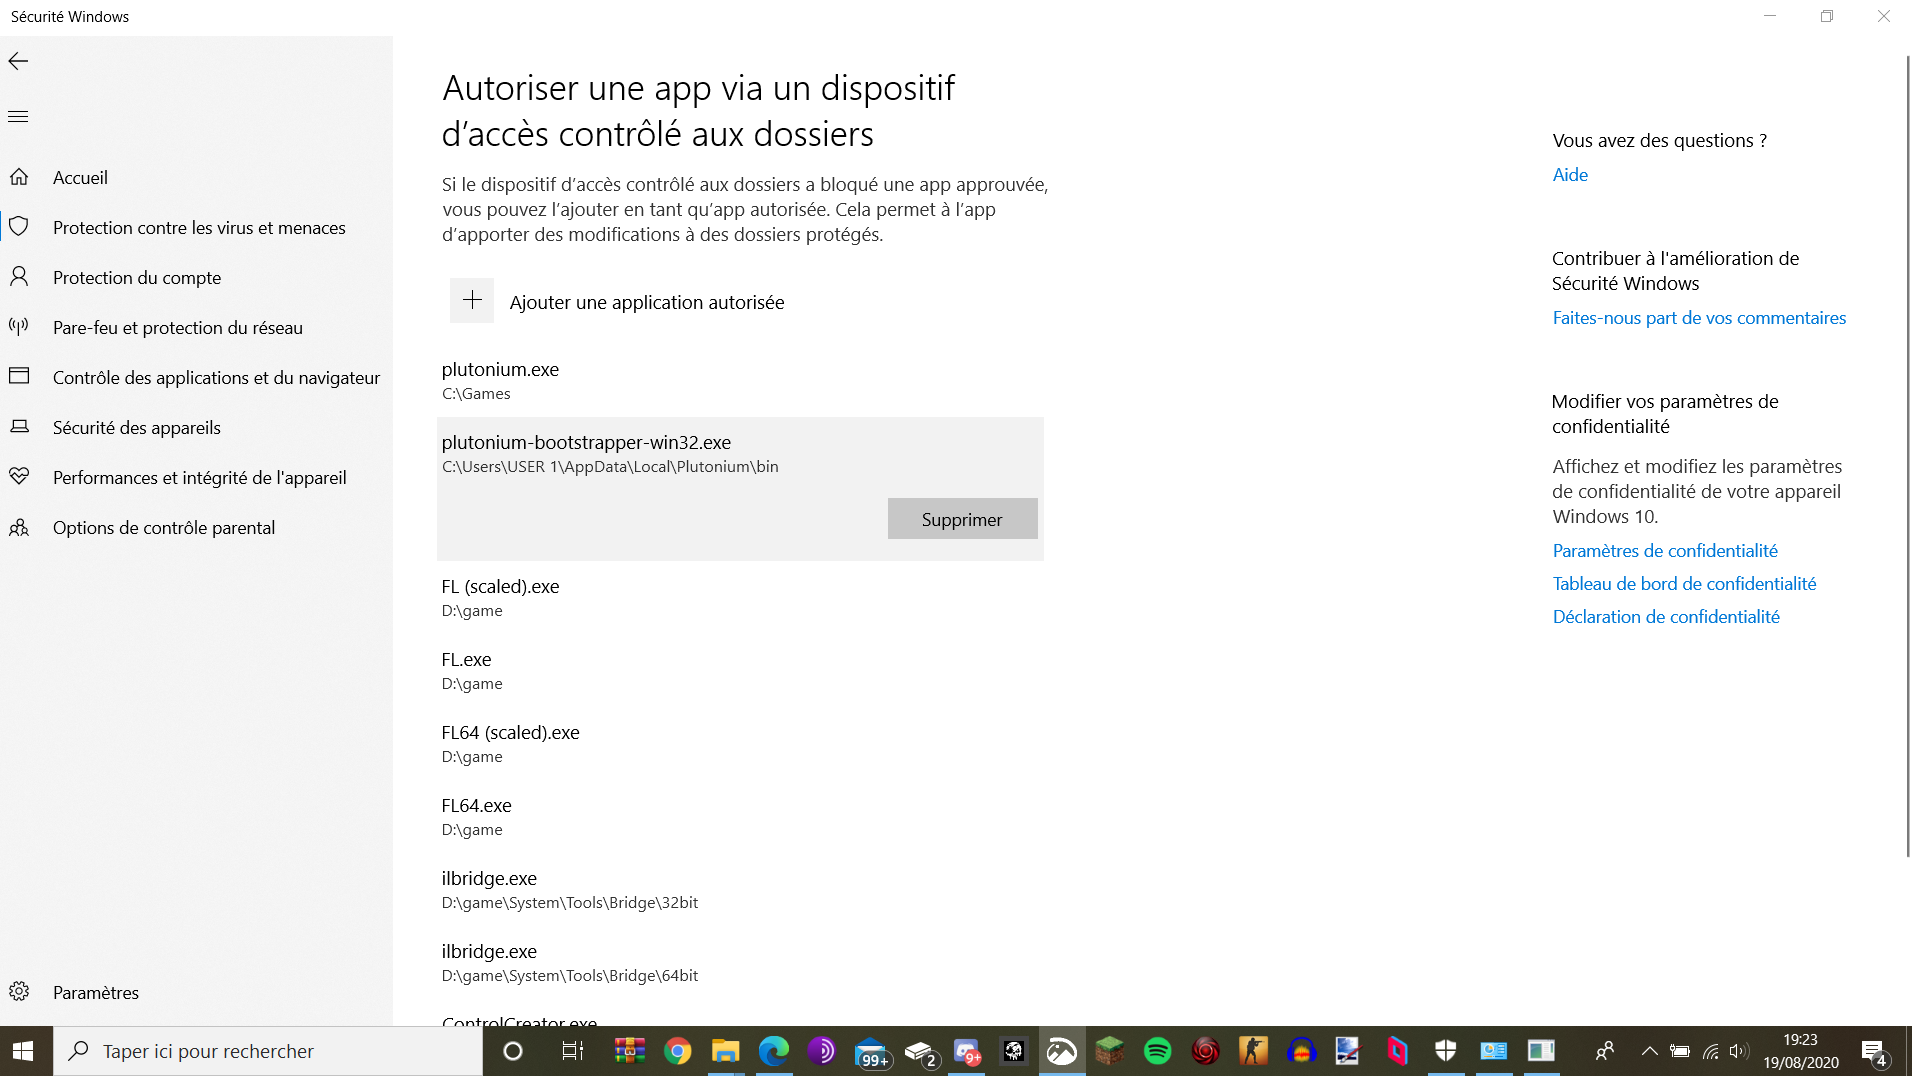
Task: Launch WinRAR from taskbar
Action: [629, 1051]
